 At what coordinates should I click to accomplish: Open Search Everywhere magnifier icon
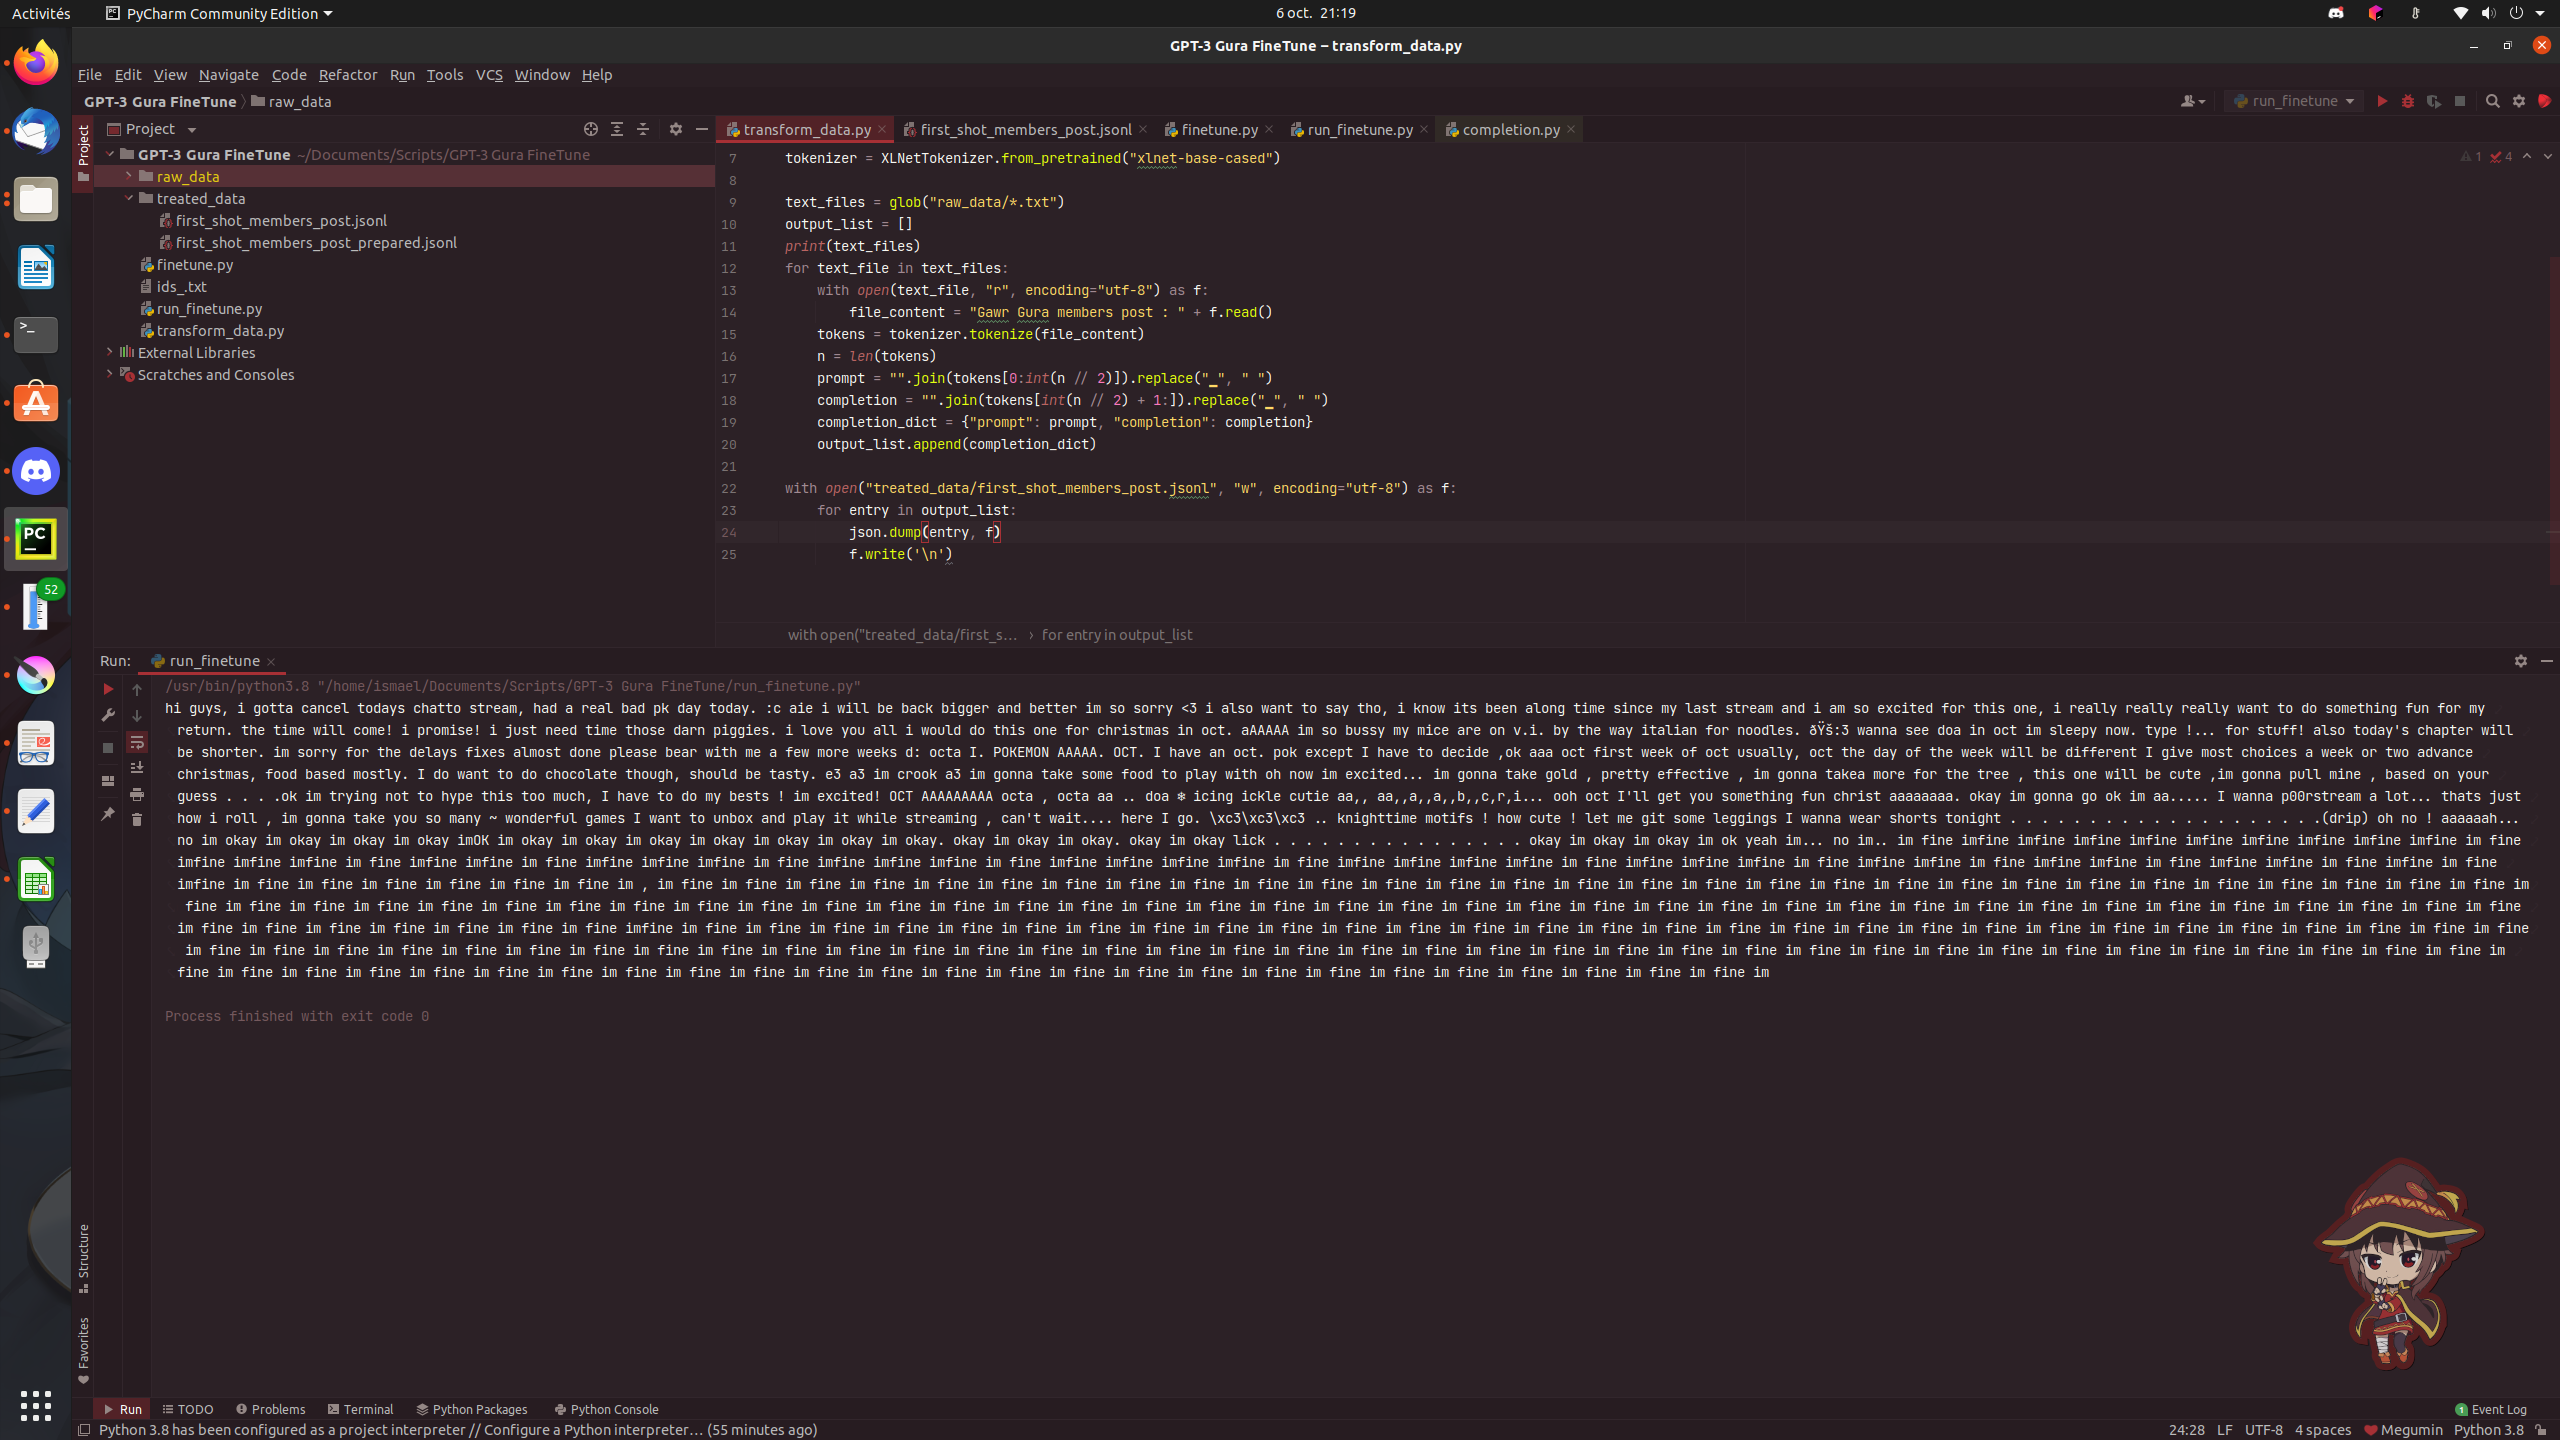[x=2492, y=101]
